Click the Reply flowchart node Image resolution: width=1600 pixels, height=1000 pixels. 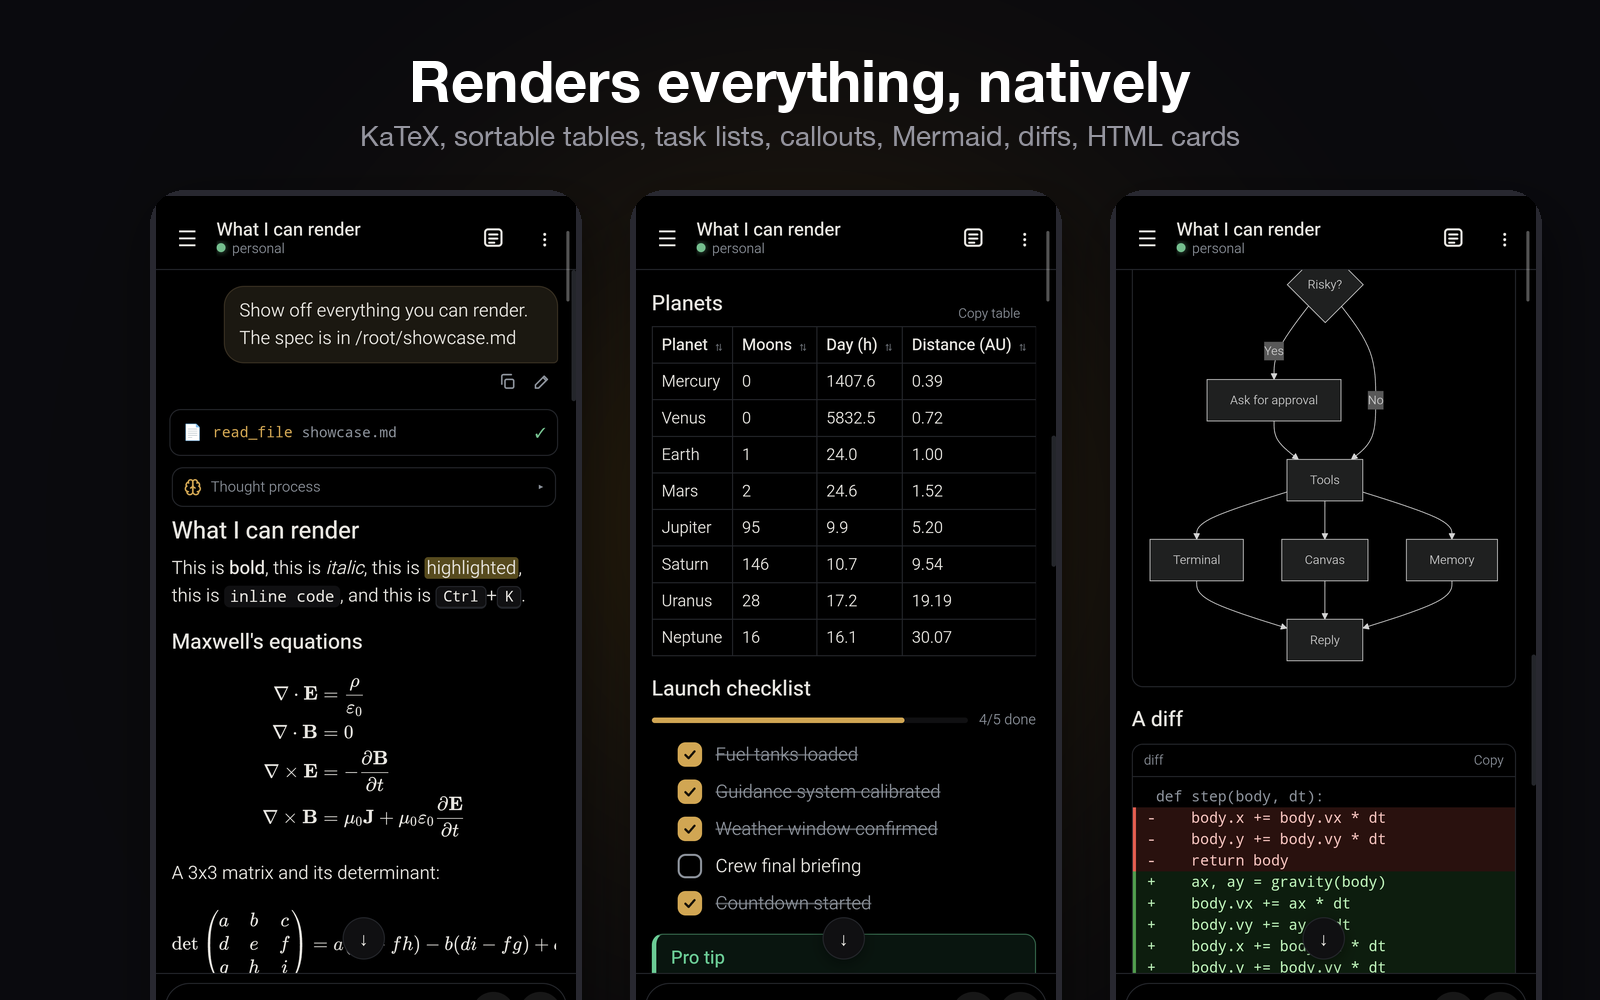1325,640
